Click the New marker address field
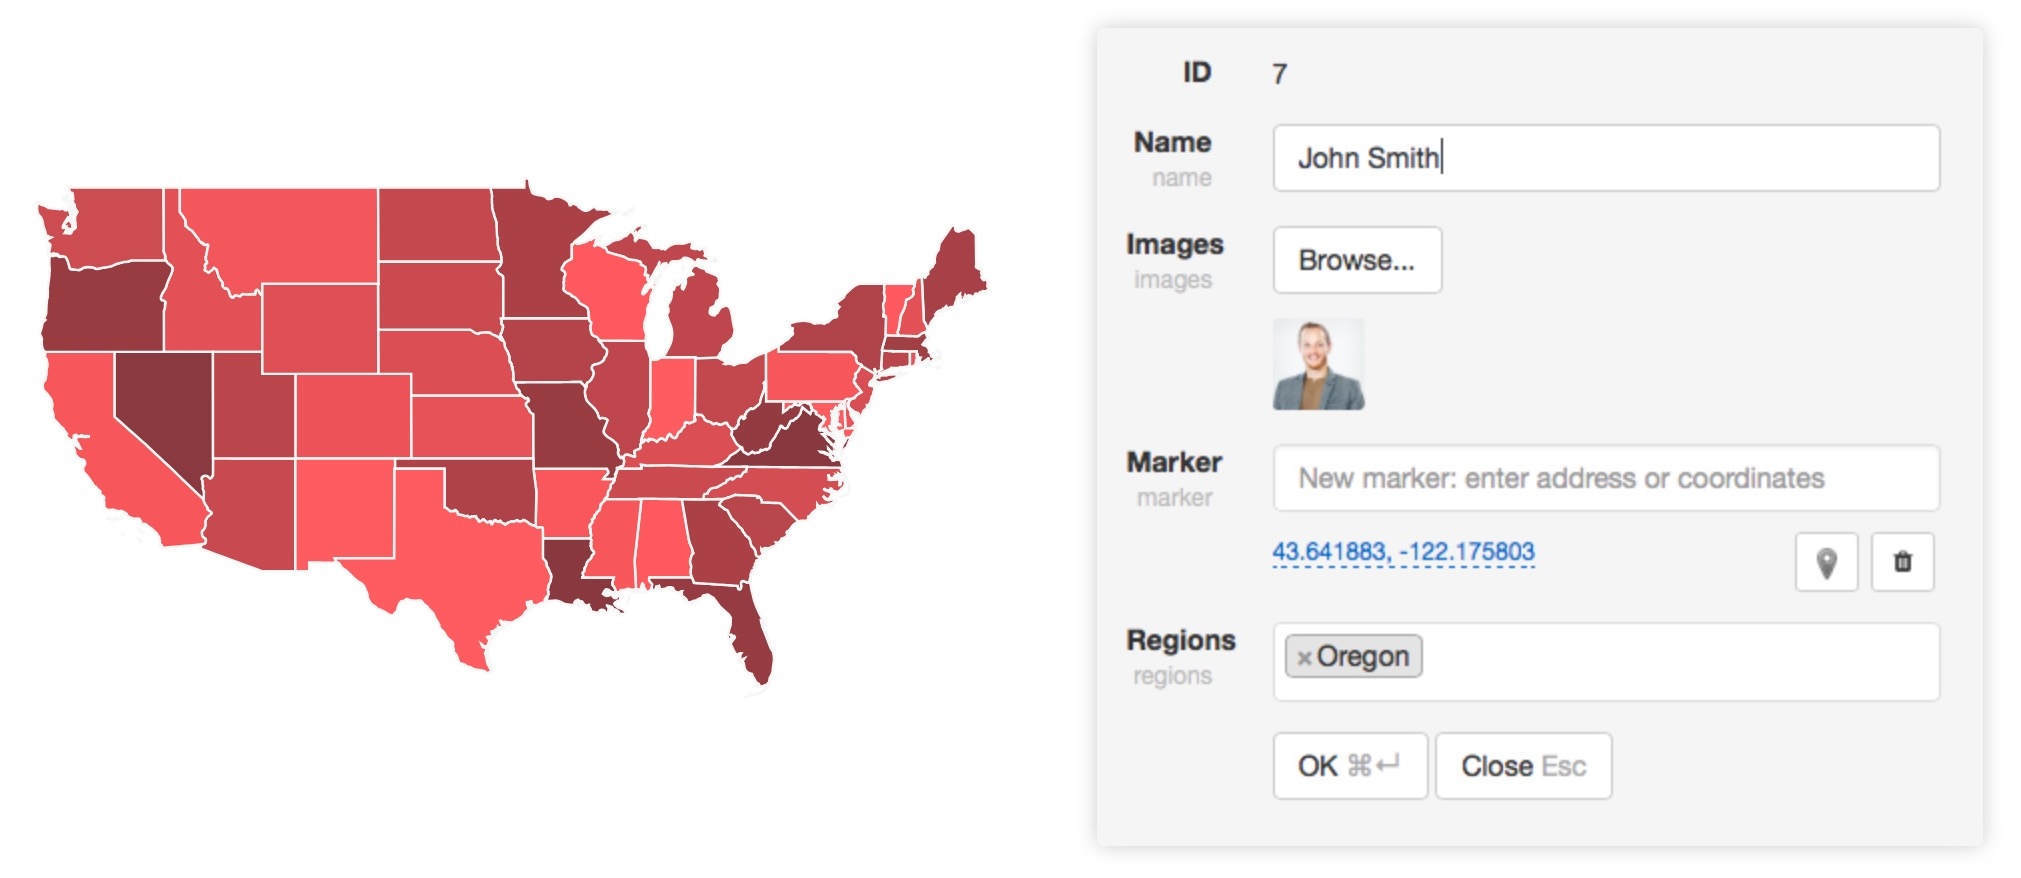The height and width of the screenshot is (878, 2021). click(x=1606, y=478)
